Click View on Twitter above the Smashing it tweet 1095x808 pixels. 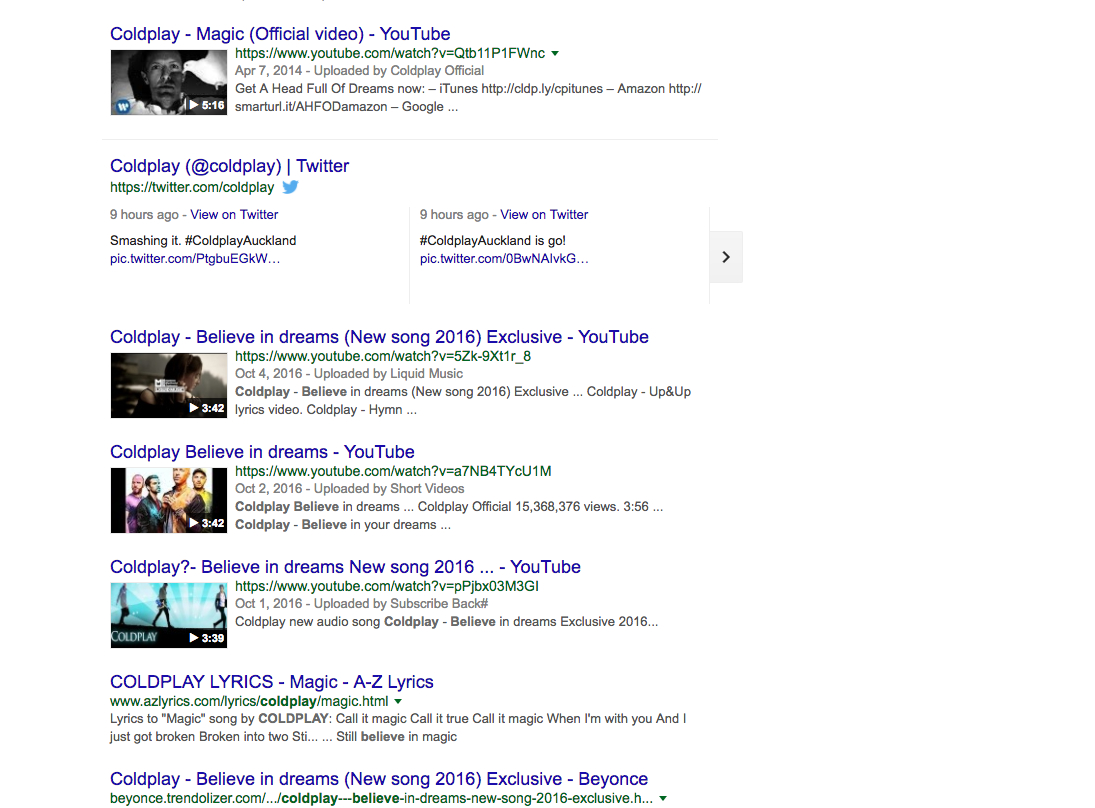pyautogui.click(x=234, y=214)
